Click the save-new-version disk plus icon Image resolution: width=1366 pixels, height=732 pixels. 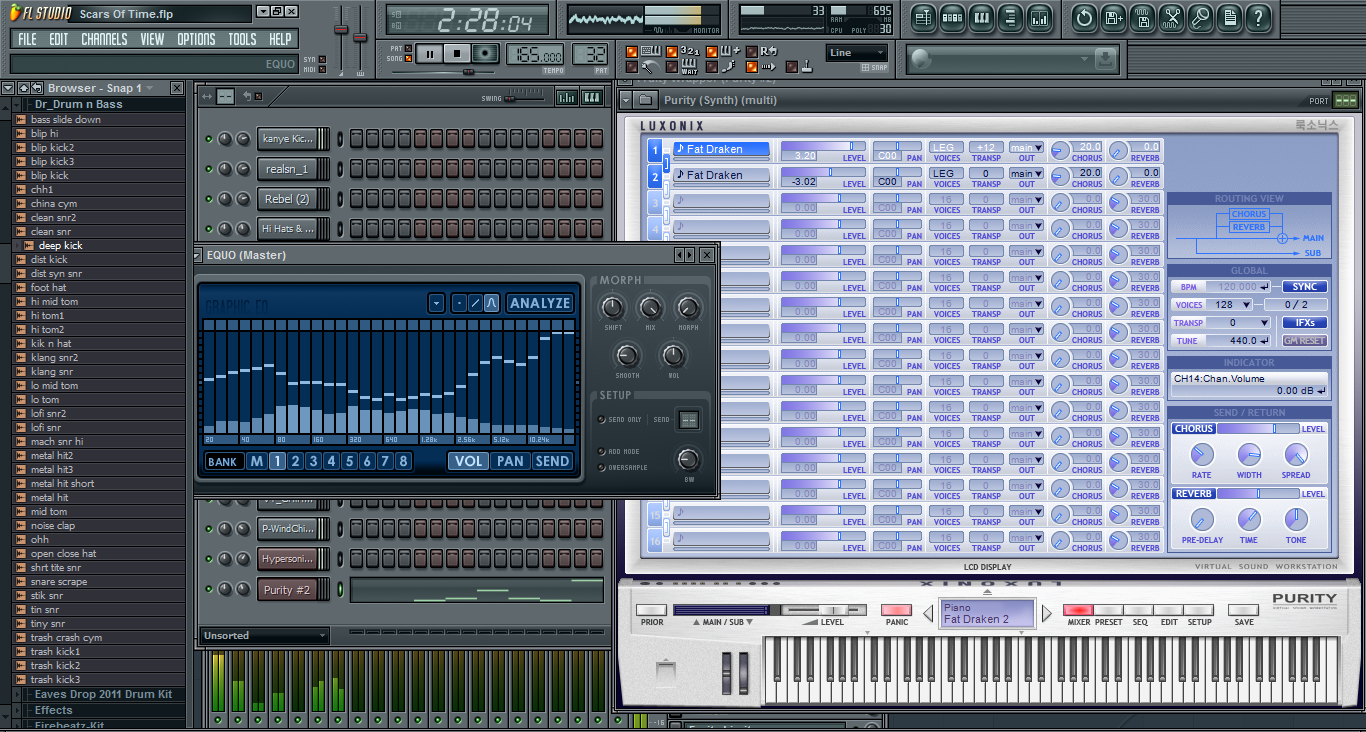(x=1113, y=17)
